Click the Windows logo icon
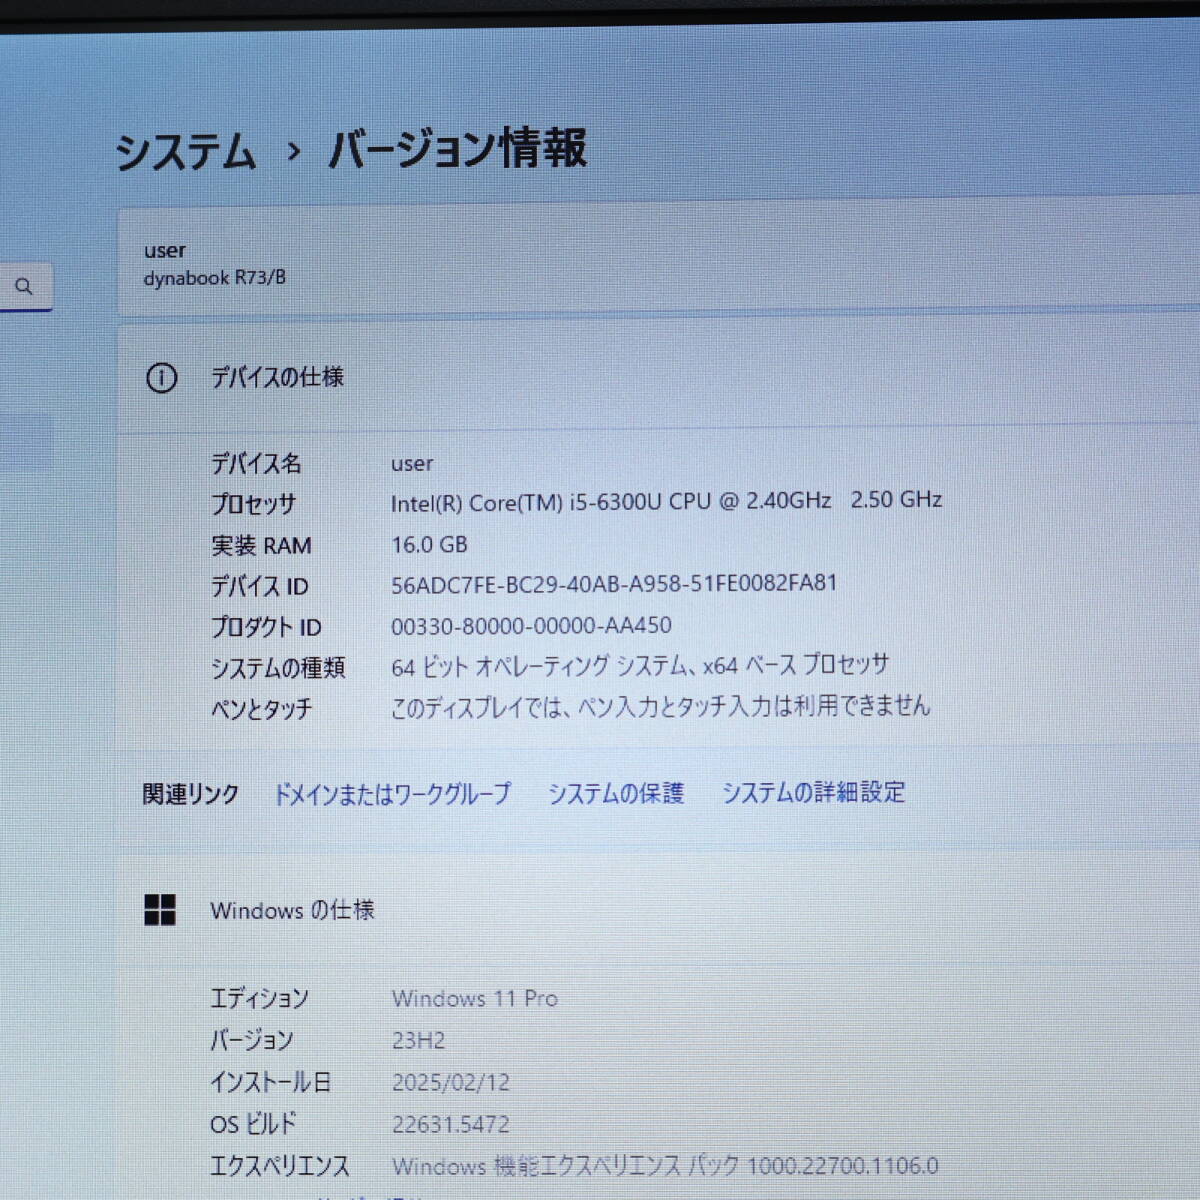This screenshot has width=1200, height=1200. coord(160,910)
